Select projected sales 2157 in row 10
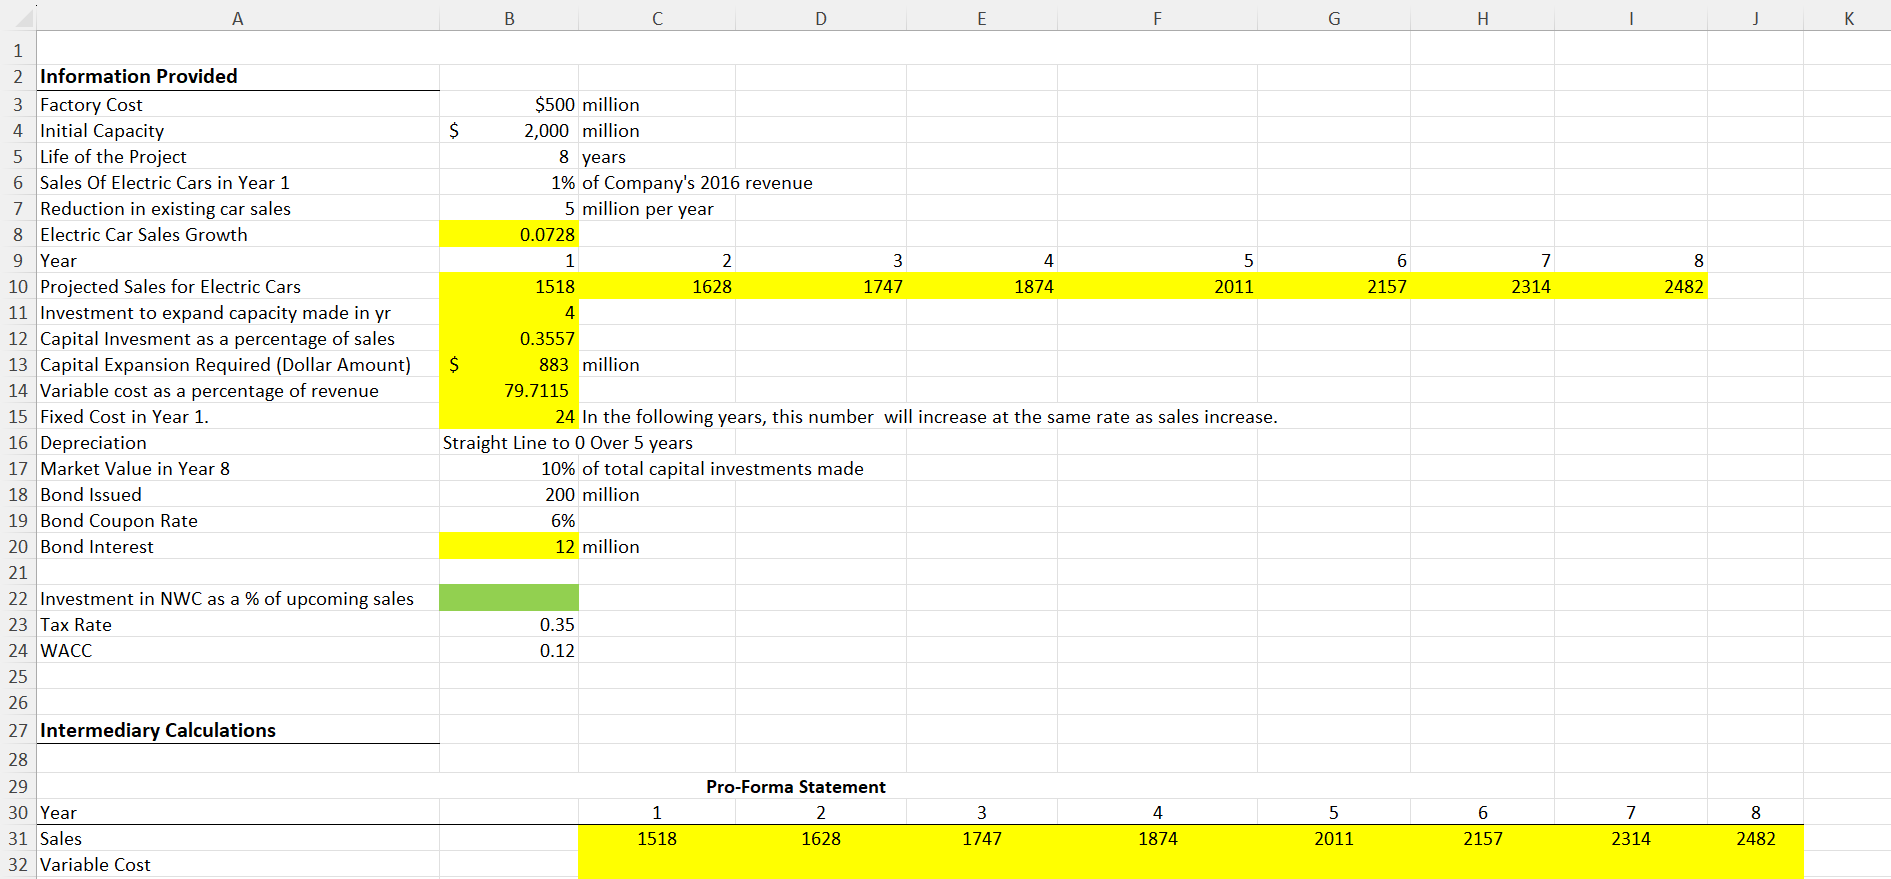1891x879 pixels. [x=1334, y=286]
